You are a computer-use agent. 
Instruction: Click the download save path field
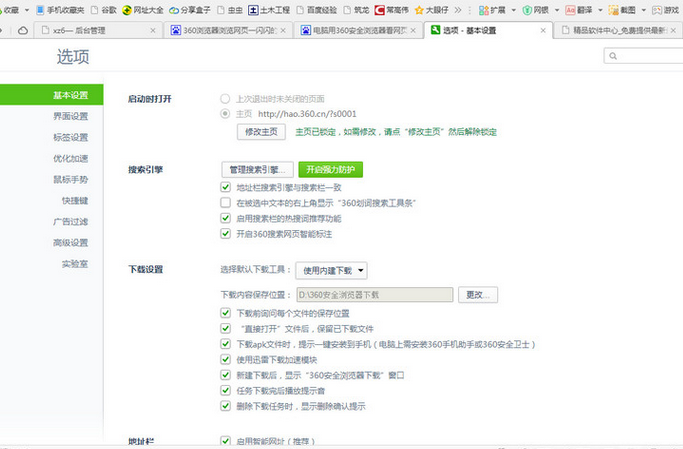pyautogui.click(x=335, y=295)
